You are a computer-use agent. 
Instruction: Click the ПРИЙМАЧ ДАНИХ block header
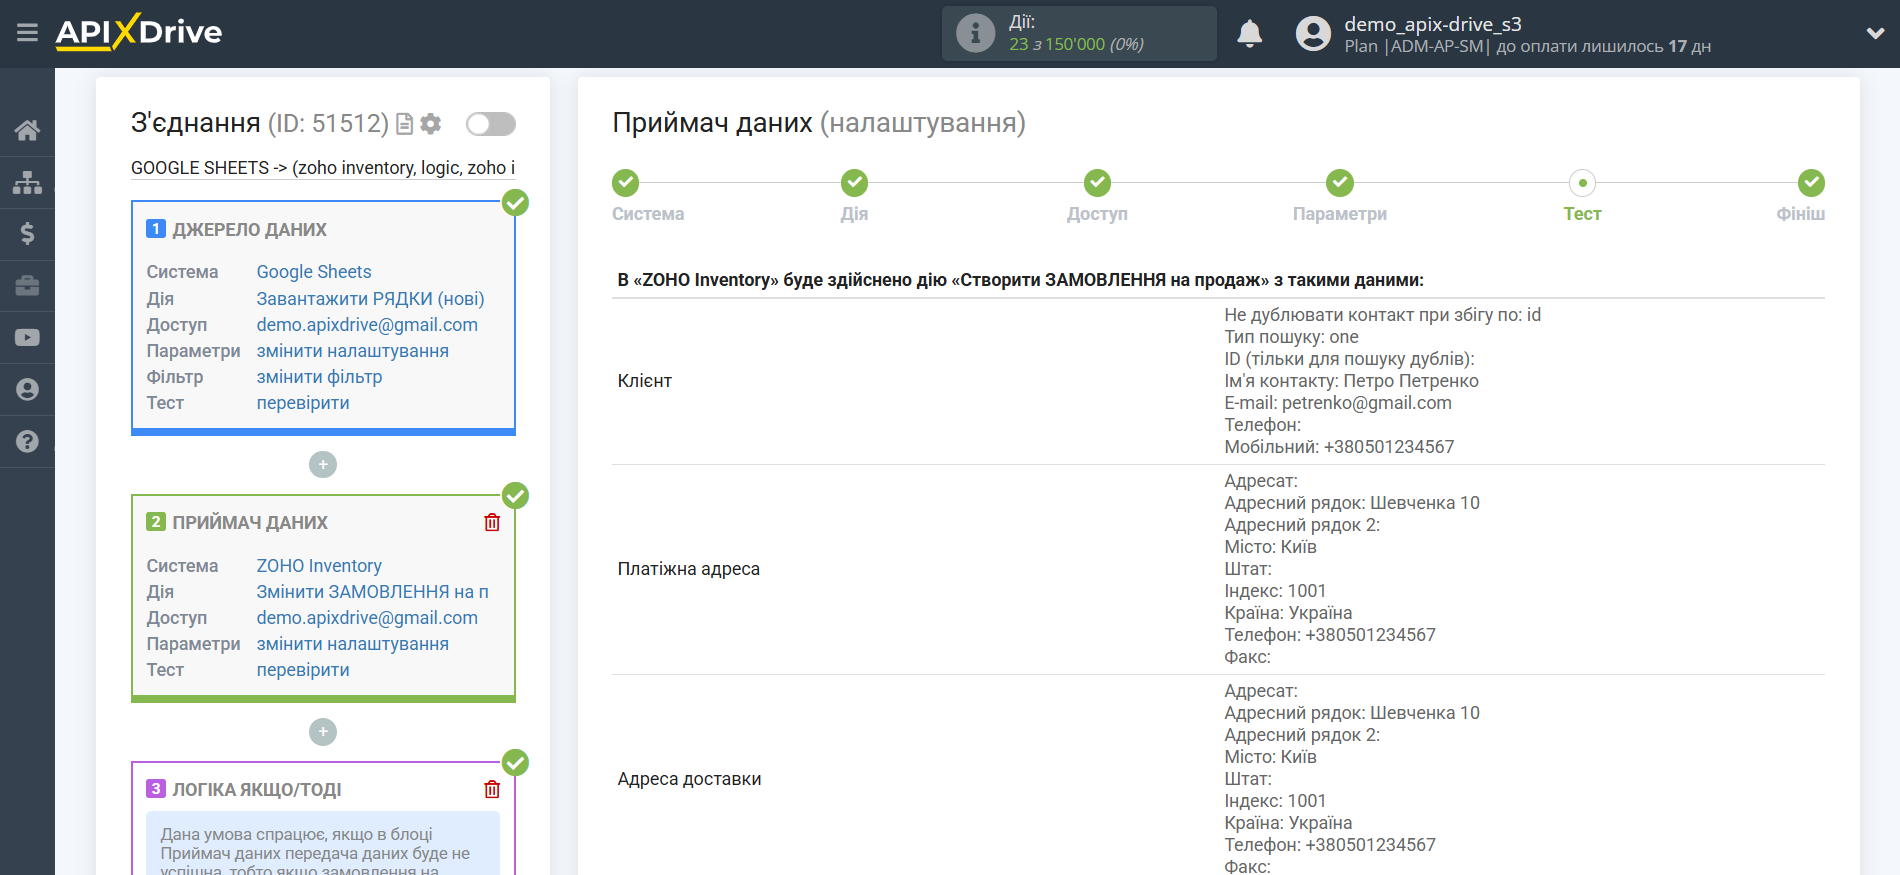pyautogui.click(x=250, y=523)
